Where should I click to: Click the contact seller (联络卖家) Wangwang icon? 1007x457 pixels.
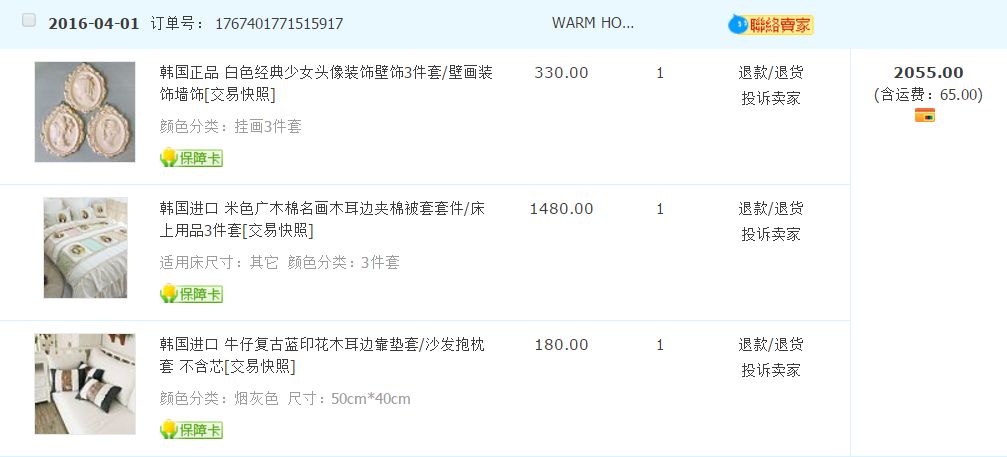pos(771,25)
